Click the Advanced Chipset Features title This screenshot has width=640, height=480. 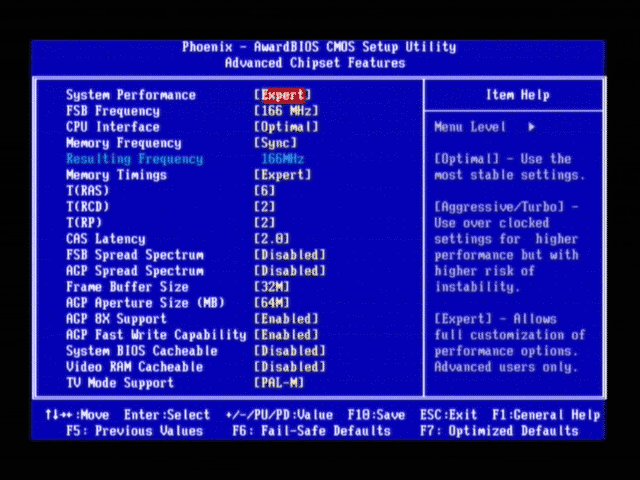click(315, 63)
